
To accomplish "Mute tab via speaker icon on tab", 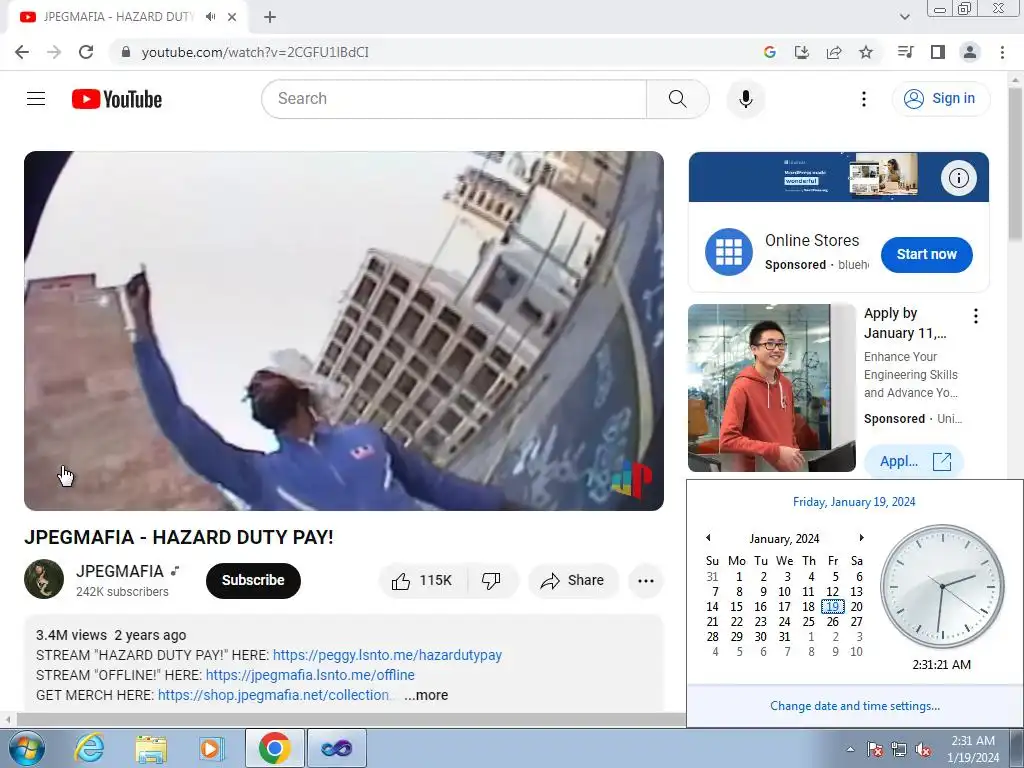I will 210,17.
